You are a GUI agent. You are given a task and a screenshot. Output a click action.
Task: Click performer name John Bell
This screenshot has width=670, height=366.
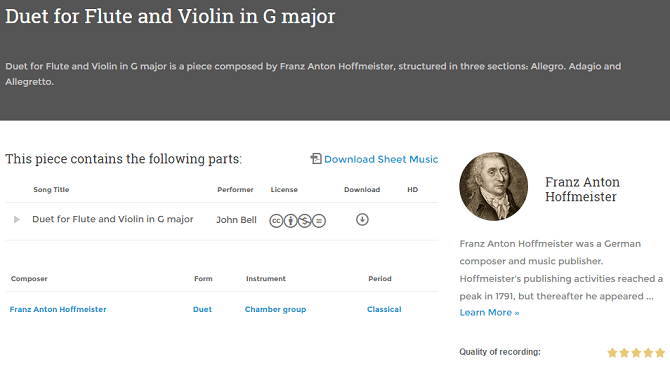tap(236, 220)
